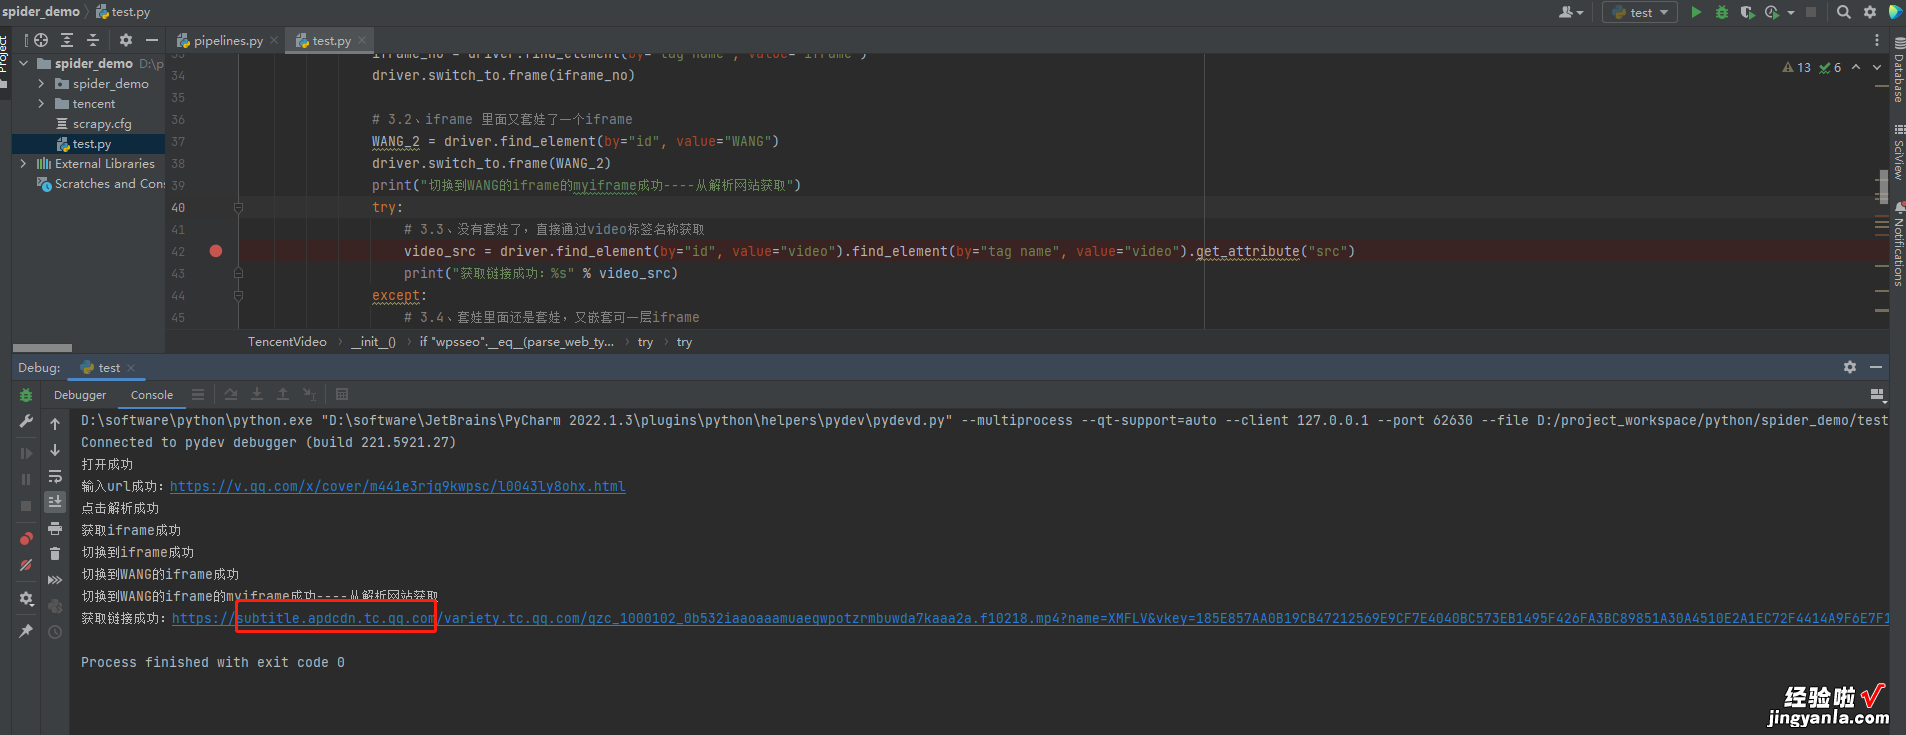Screen dimensions: 1906x735
Task: Expand External Libraries node
Action: (23, 164)
